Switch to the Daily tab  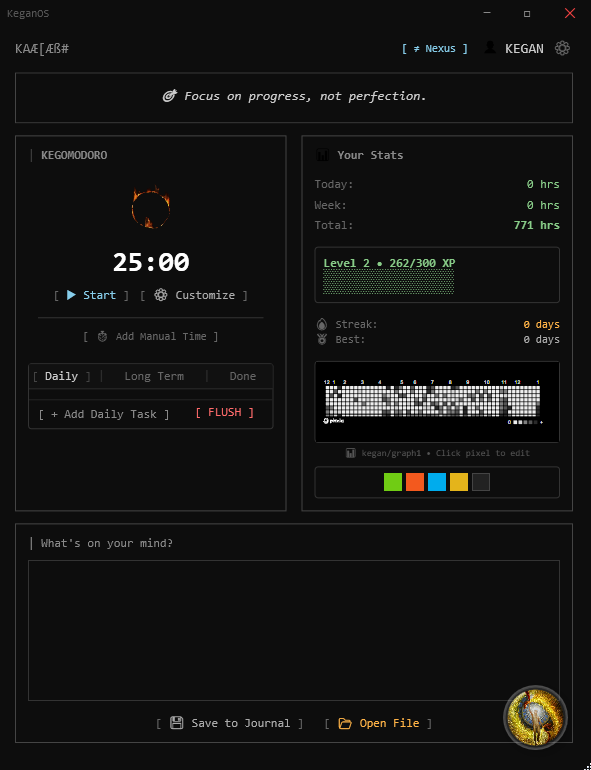click(x=61, y=376)
